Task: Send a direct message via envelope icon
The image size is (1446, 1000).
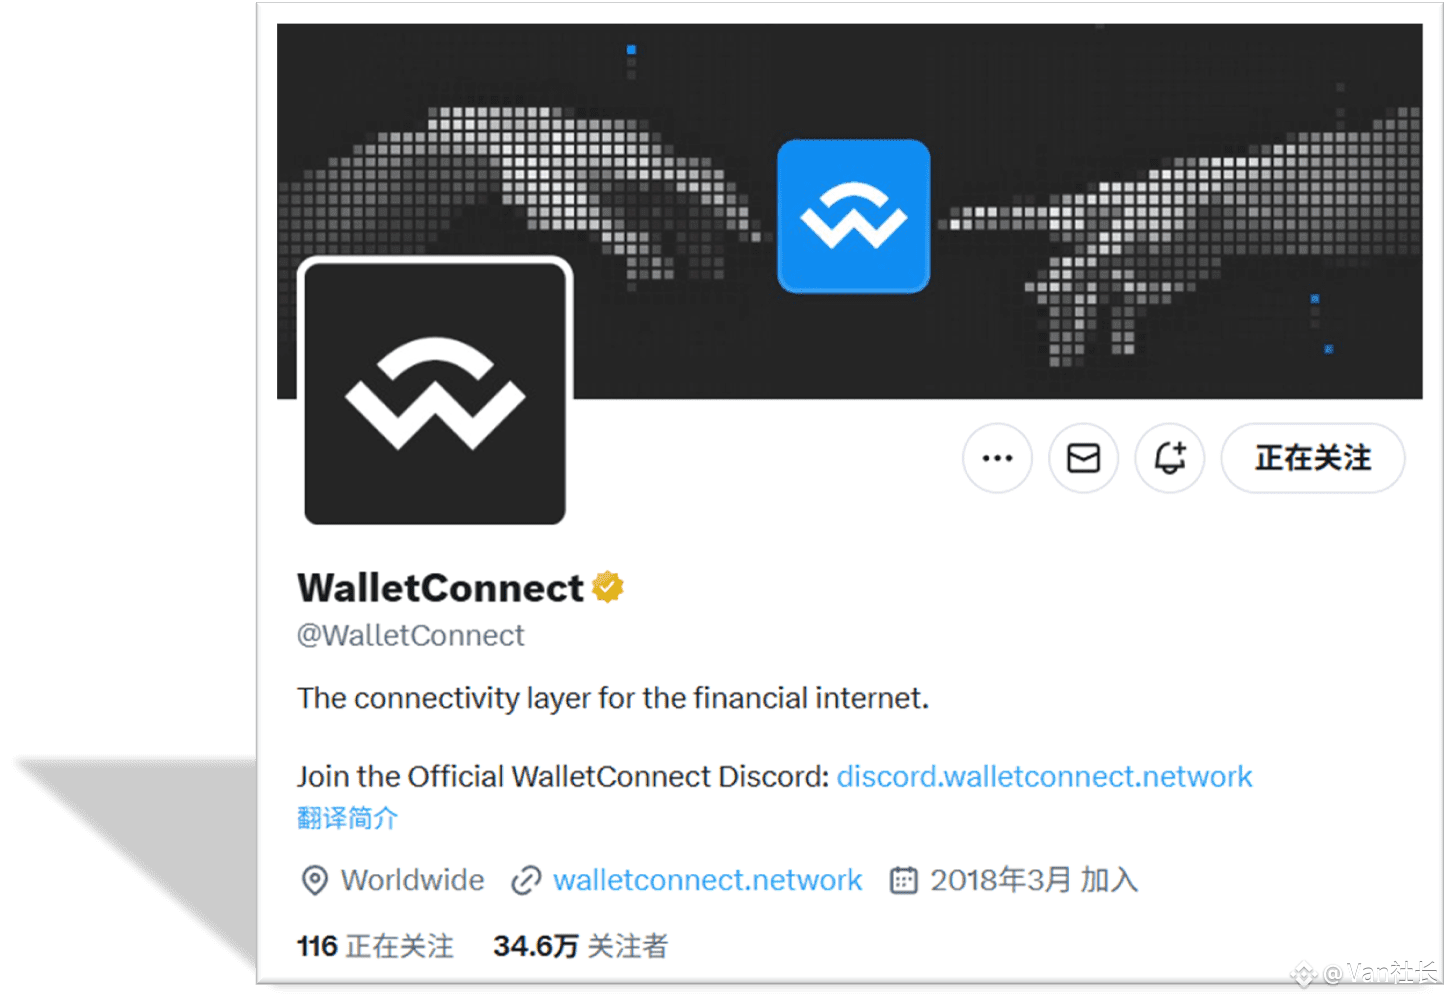Action: [x=1083, y=458]
